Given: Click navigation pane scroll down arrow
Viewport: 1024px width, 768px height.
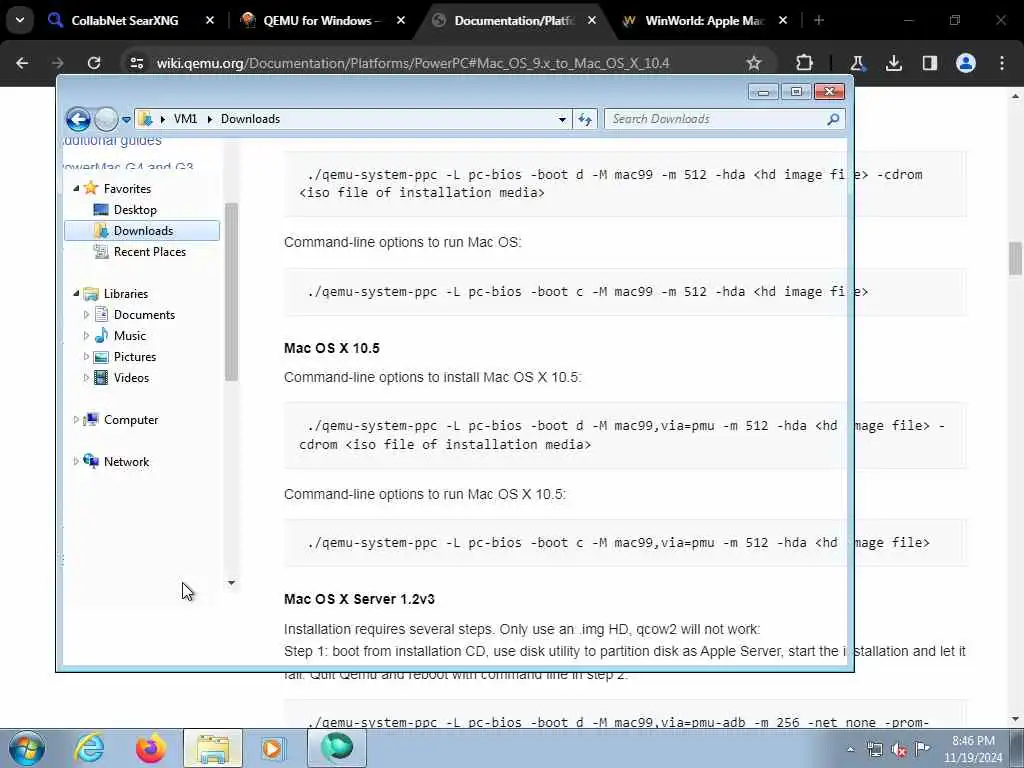Looking at the screenshot, I should 231,583.
